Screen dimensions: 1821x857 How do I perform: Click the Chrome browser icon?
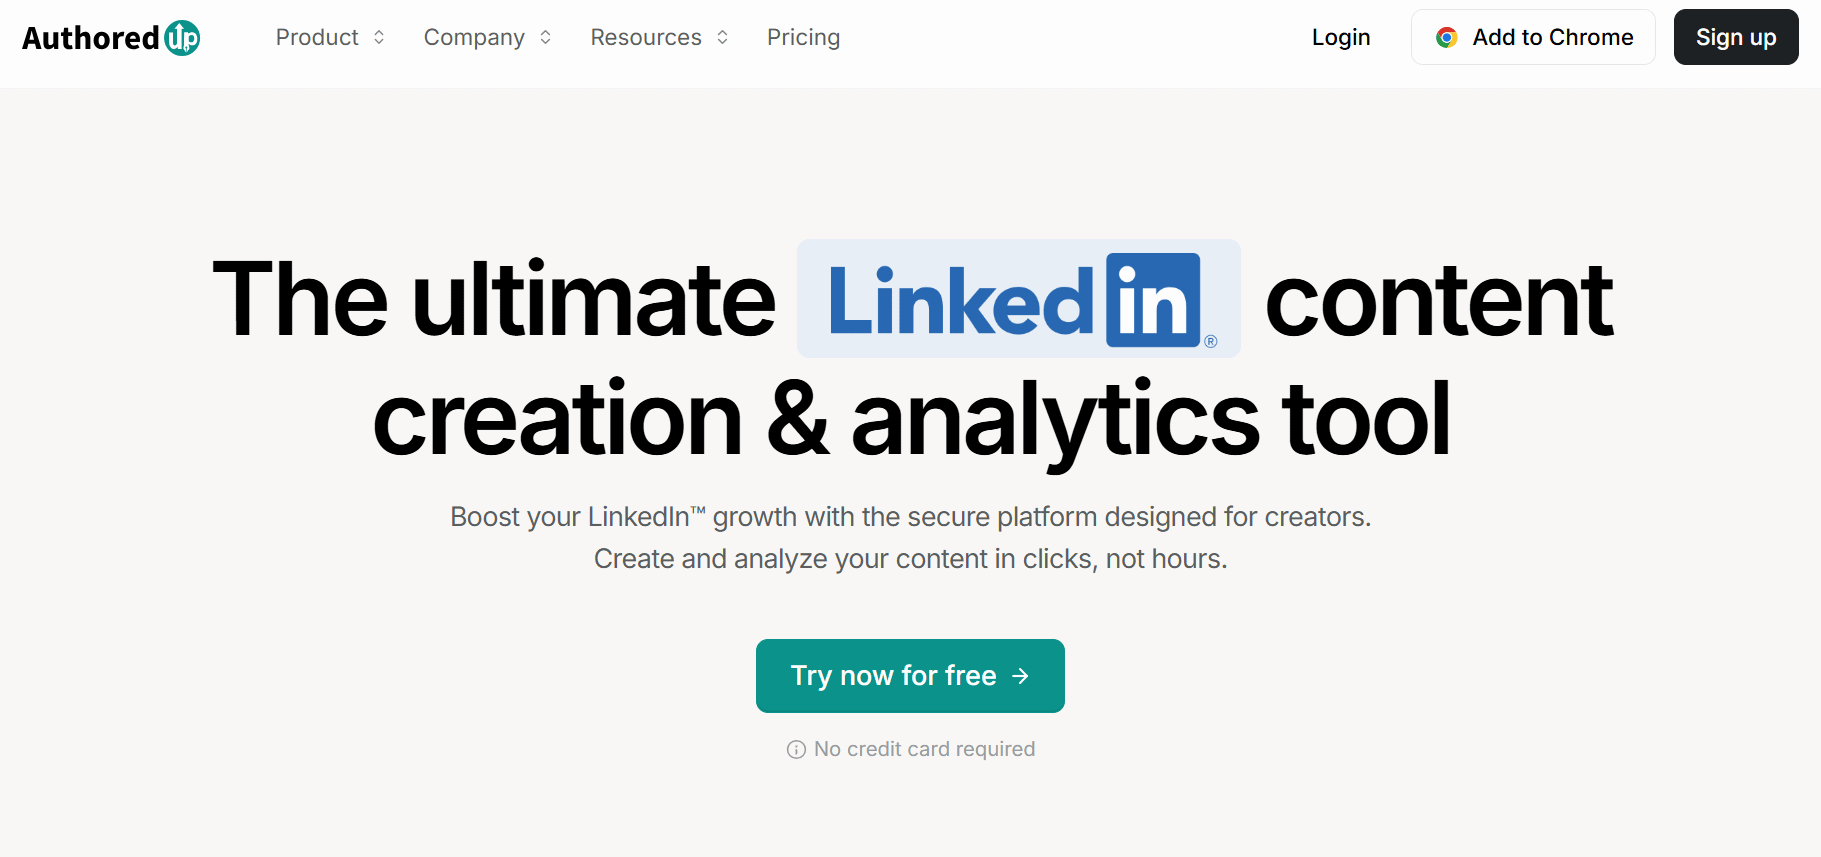click(x=1446, y=38)
